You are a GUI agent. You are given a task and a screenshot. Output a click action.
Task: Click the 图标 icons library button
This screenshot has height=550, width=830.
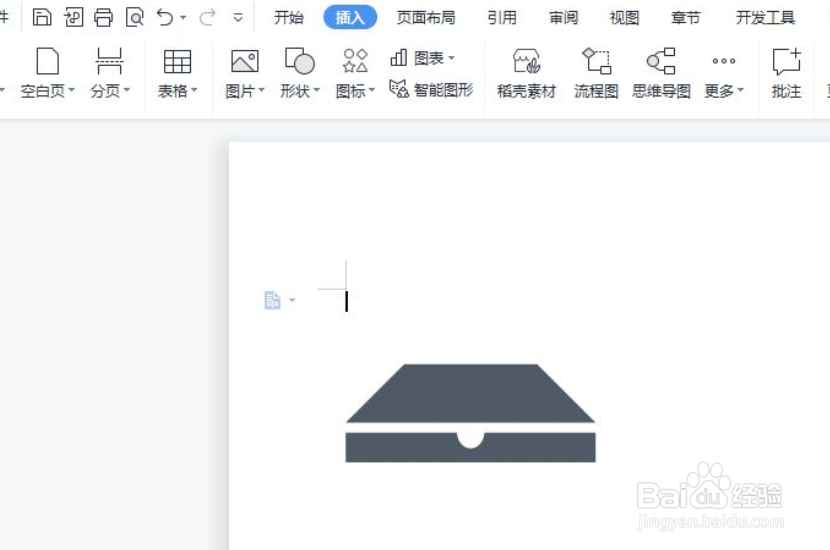tap(355, 61)
